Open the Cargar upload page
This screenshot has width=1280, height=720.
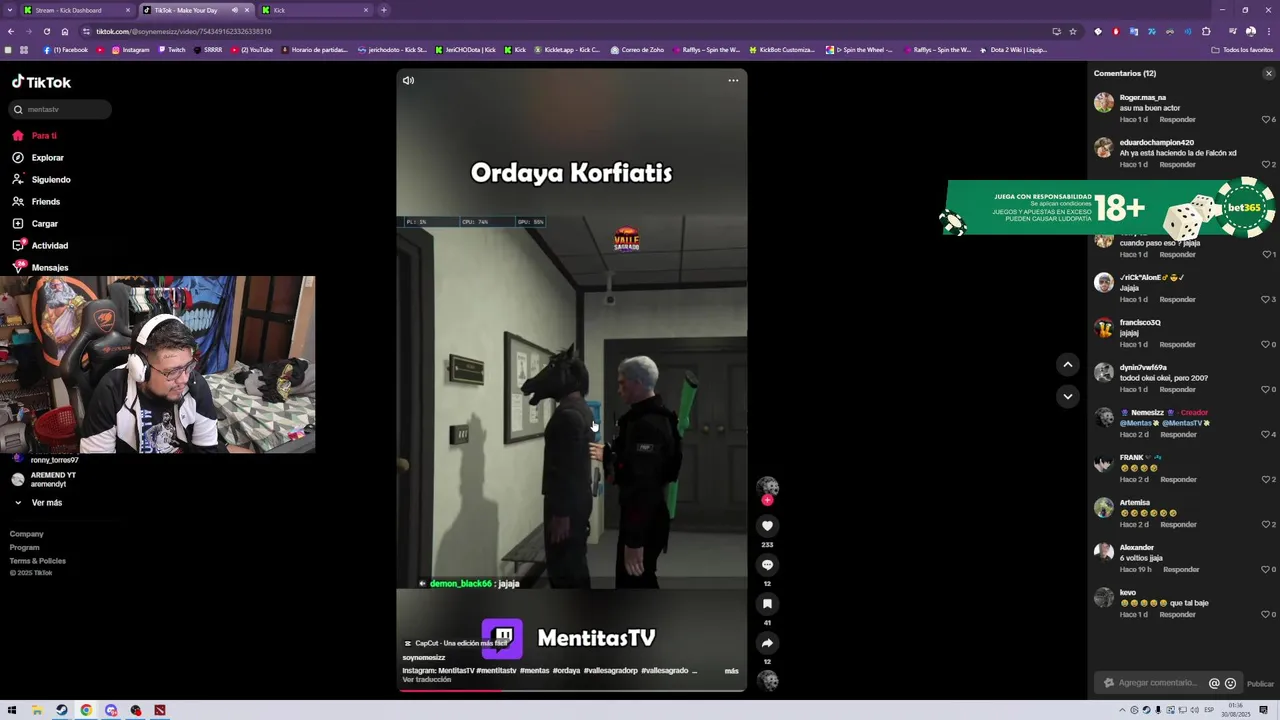44,223
